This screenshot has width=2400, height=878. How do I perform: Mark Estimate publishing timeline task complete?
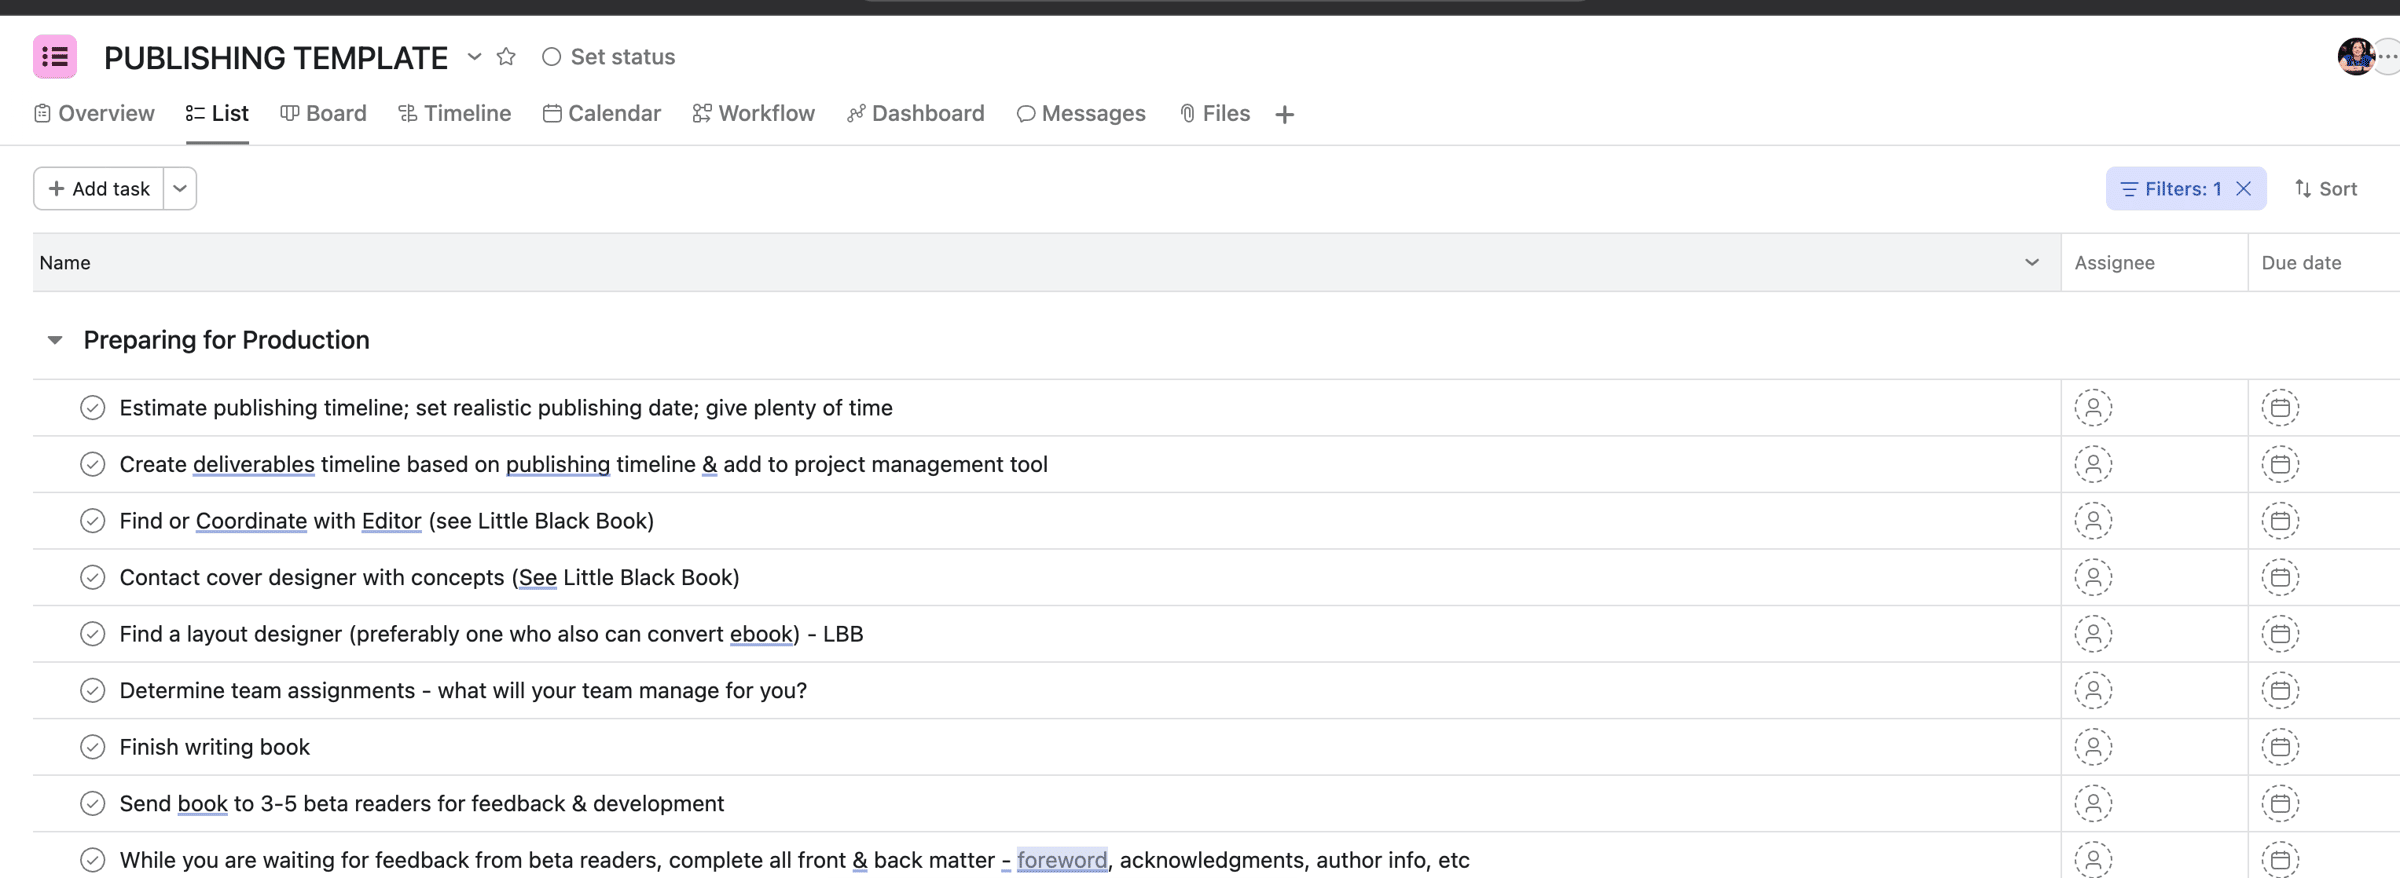click(x=93, y=408)
